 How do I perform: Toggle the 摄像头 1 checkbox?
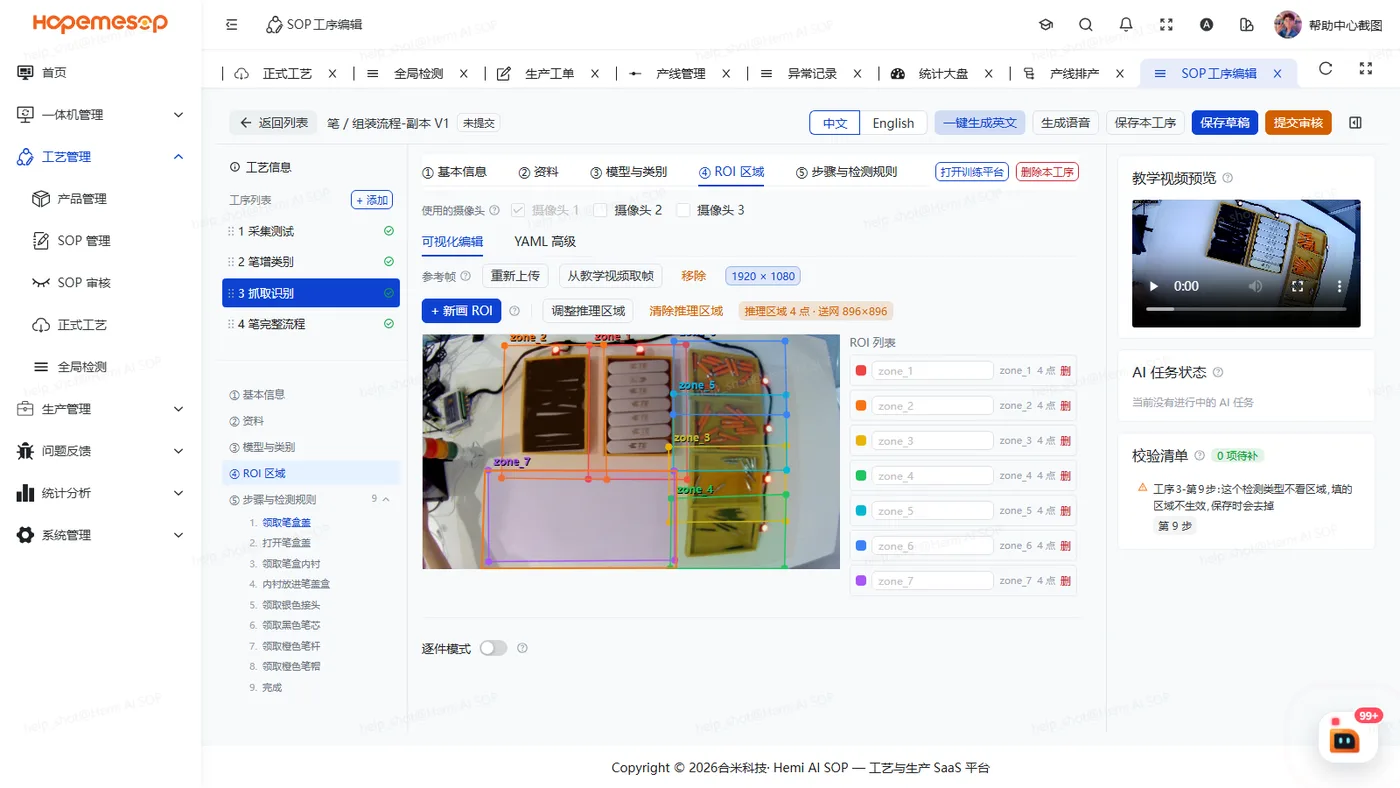(x=518, y=210)
